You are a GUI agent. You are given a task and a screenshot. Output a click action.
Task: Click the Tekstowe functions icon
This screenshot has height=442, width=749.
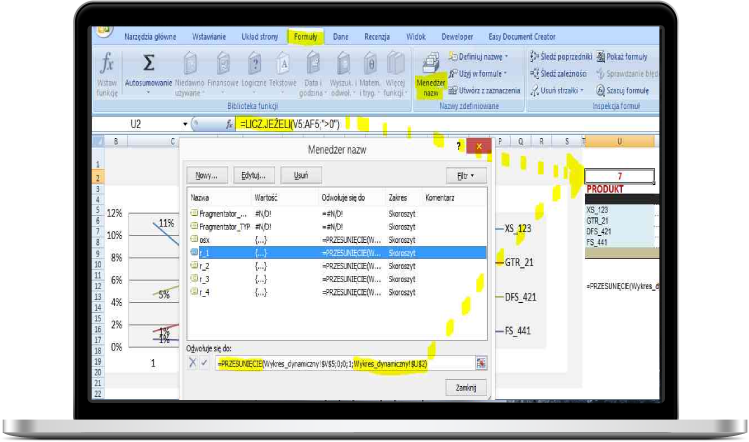point(283,66)
